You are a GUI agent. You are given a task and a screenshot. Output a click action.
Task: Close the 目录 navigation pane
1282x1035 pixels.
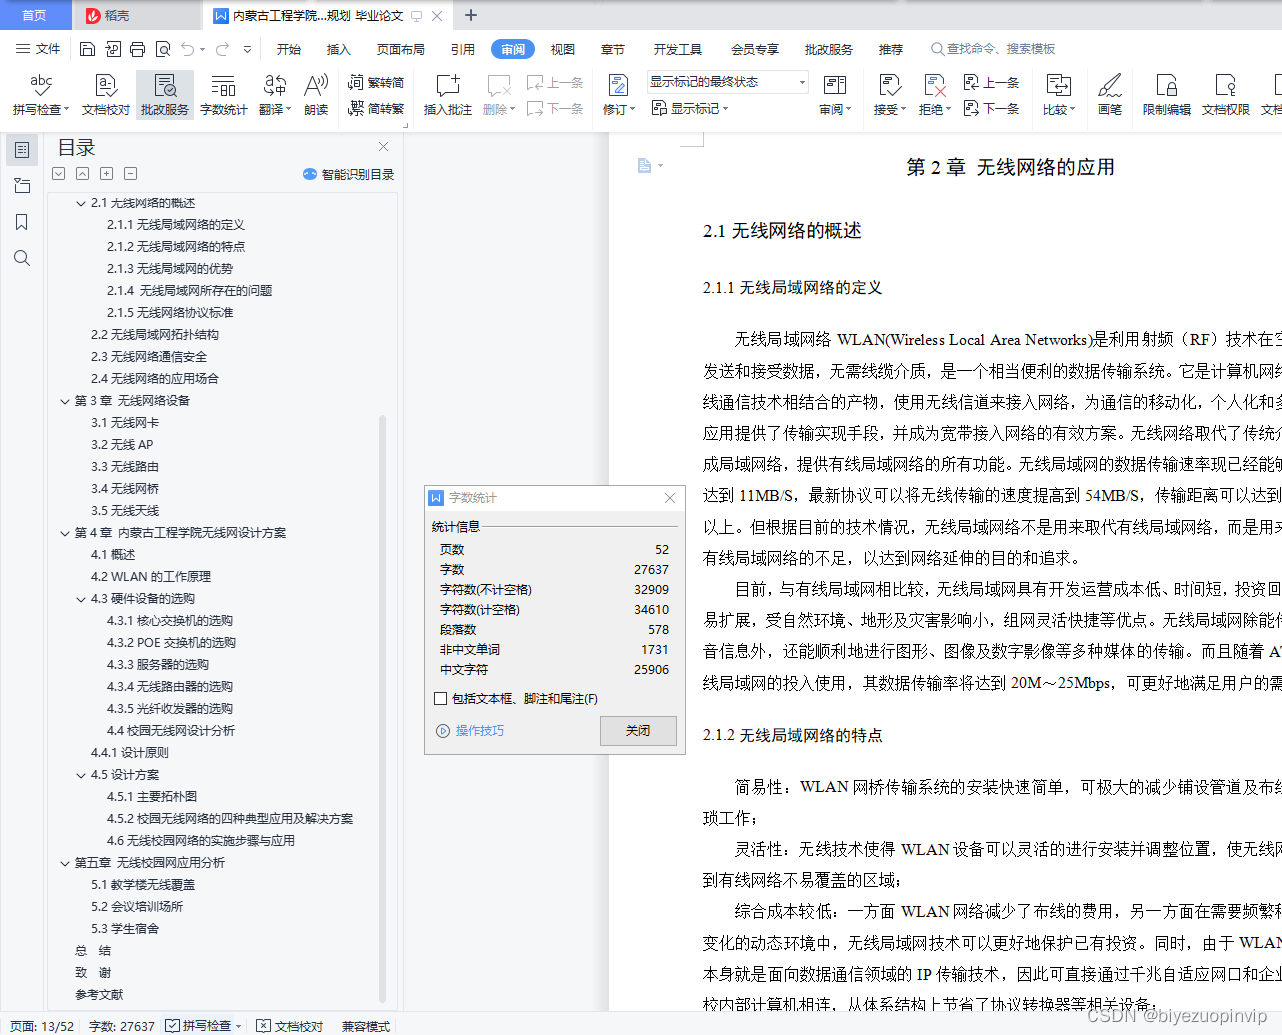(x=383, y=147)
